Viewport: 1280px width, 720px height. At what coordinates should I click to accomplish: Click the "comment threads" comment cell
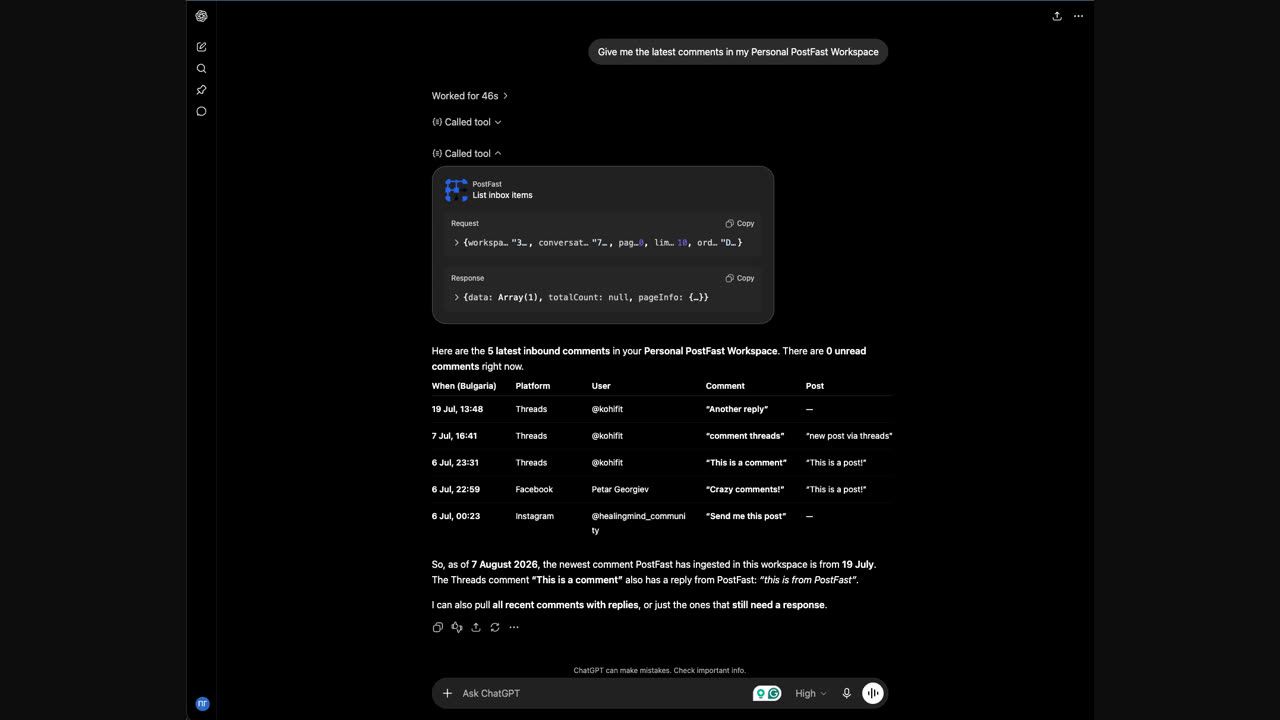coord(745,436)
